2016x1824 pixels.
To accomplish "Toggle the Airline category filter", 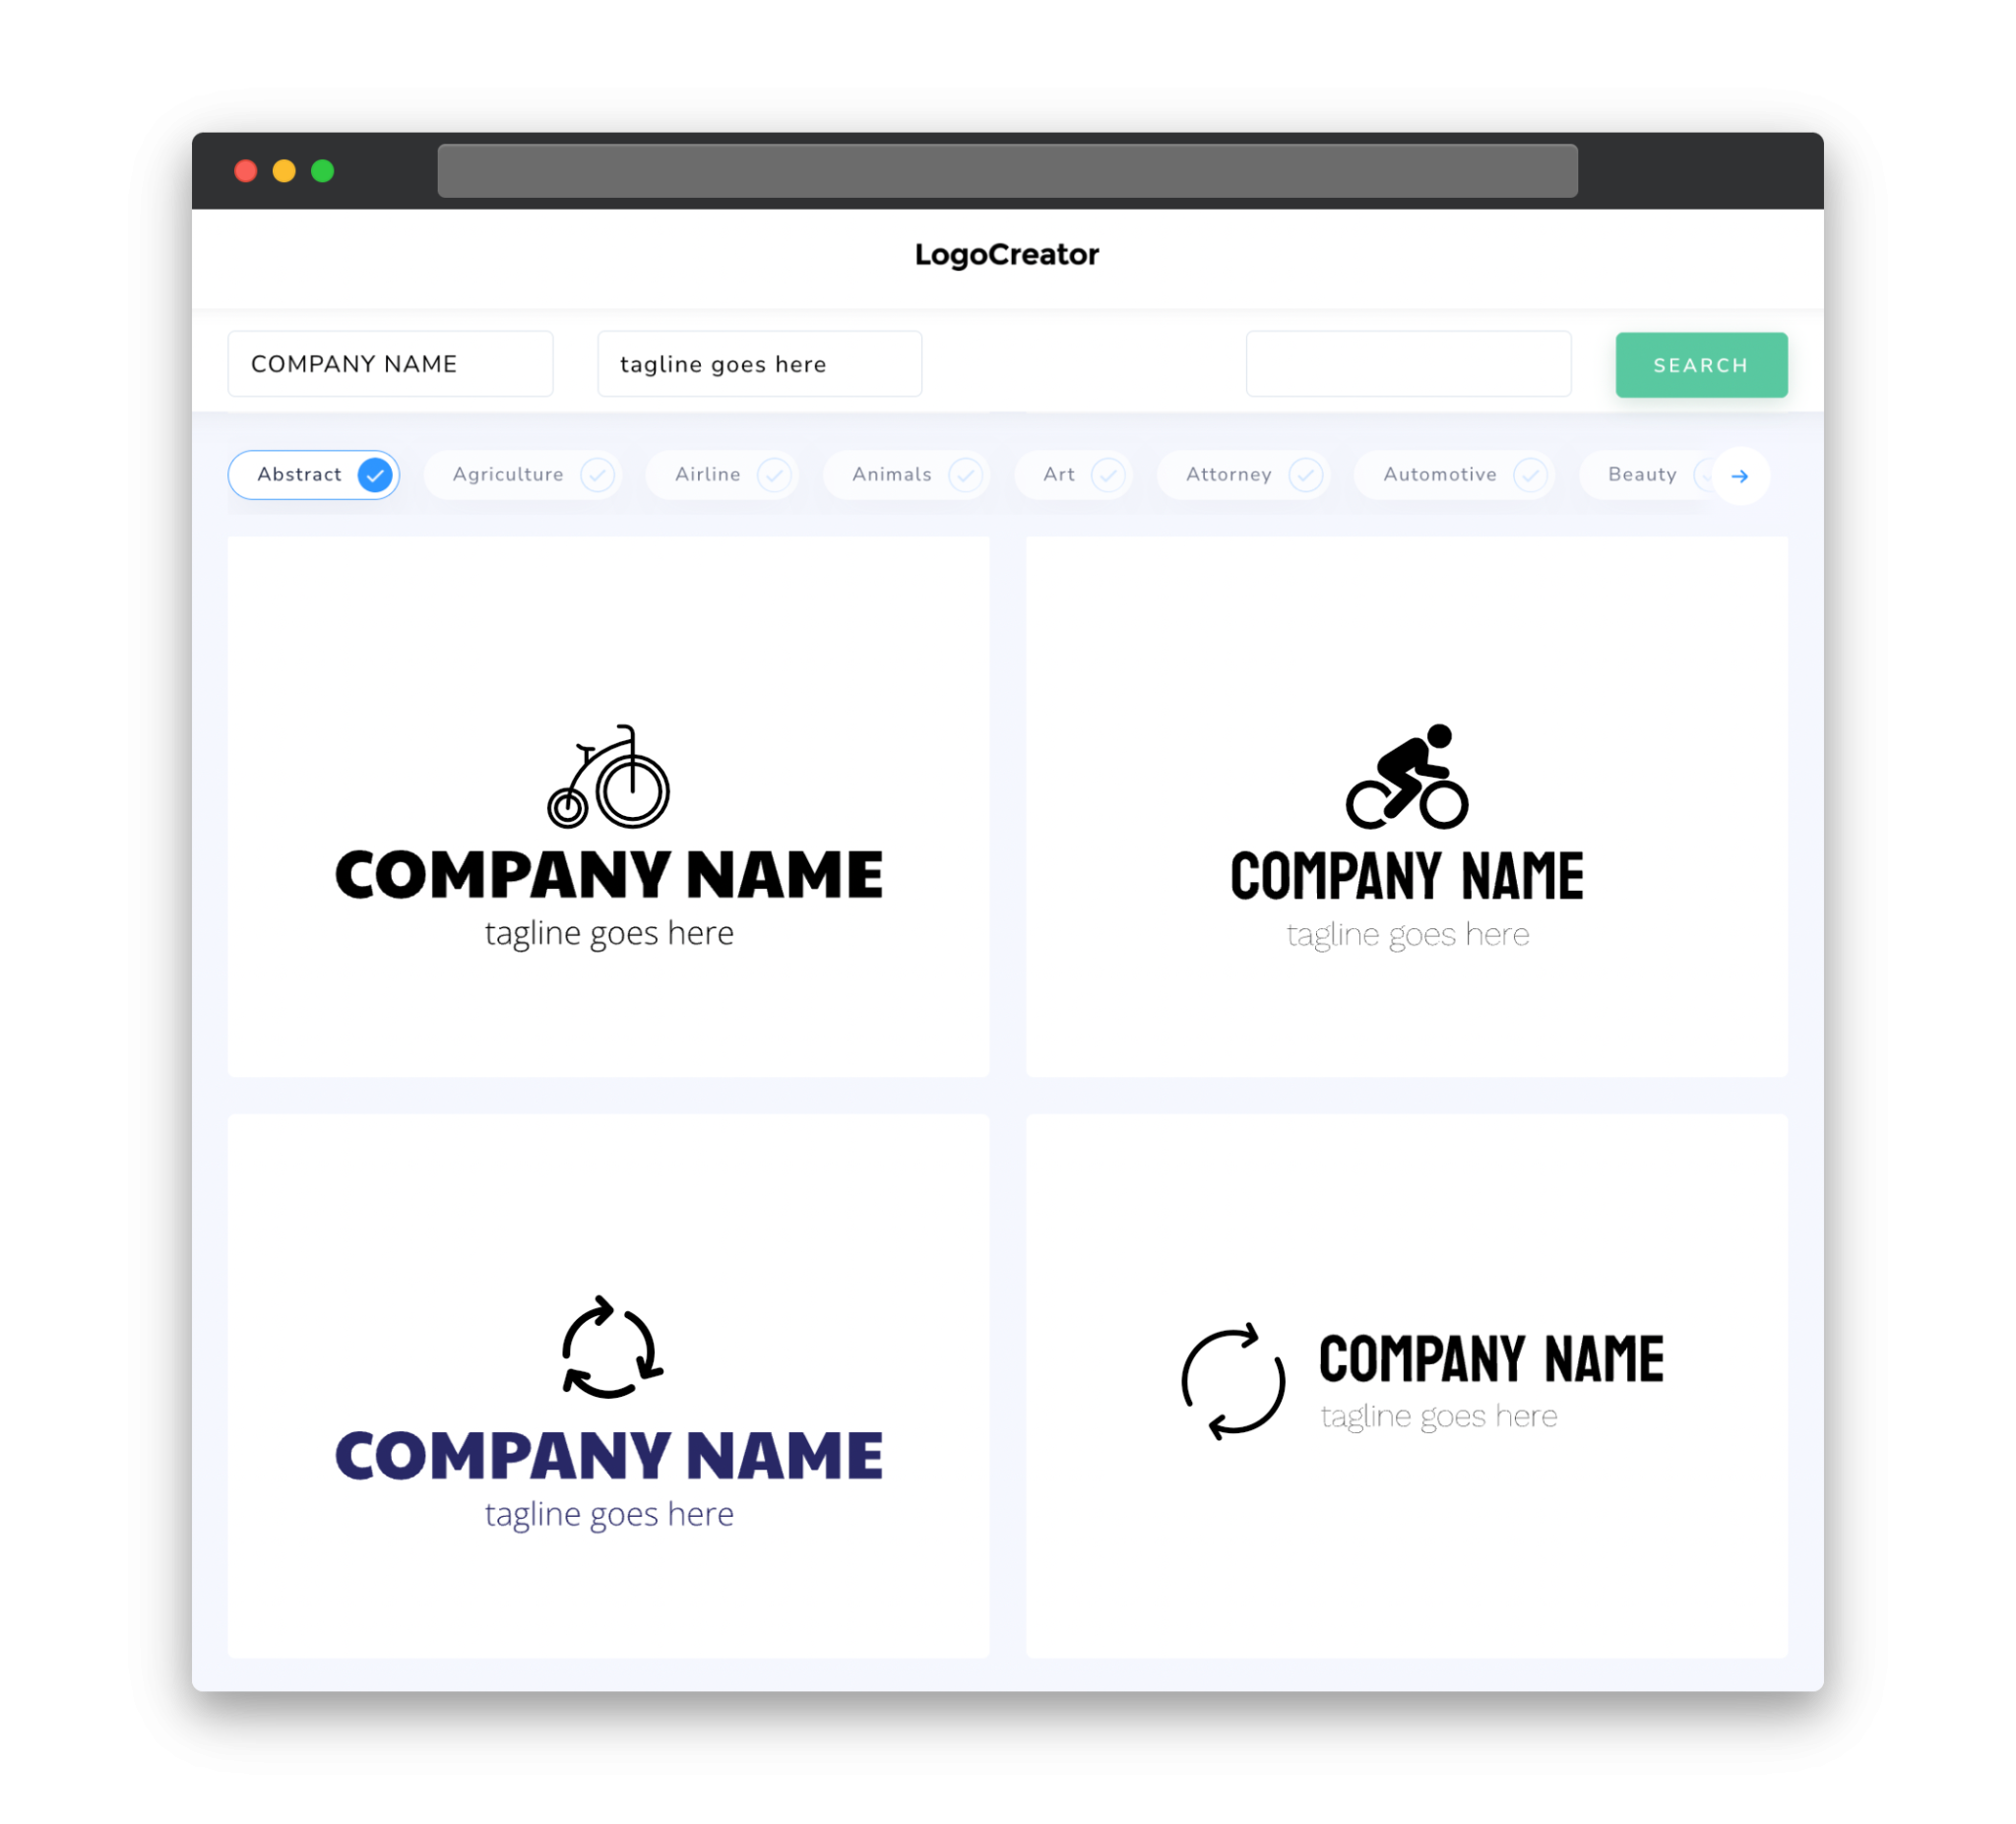I will (x=728, y=474).
